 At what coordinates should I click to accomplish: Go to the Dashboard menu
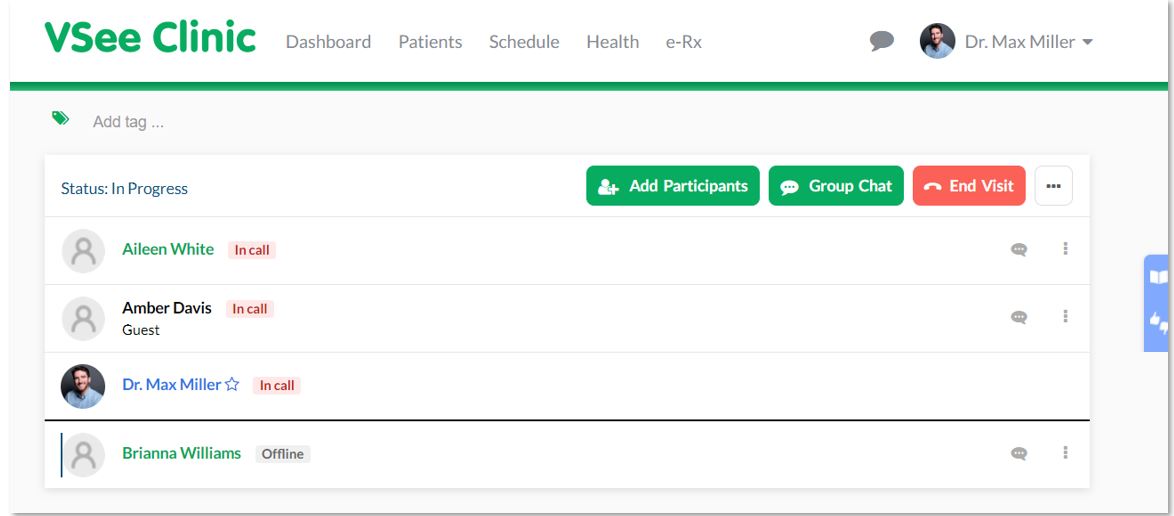(329, 42)
